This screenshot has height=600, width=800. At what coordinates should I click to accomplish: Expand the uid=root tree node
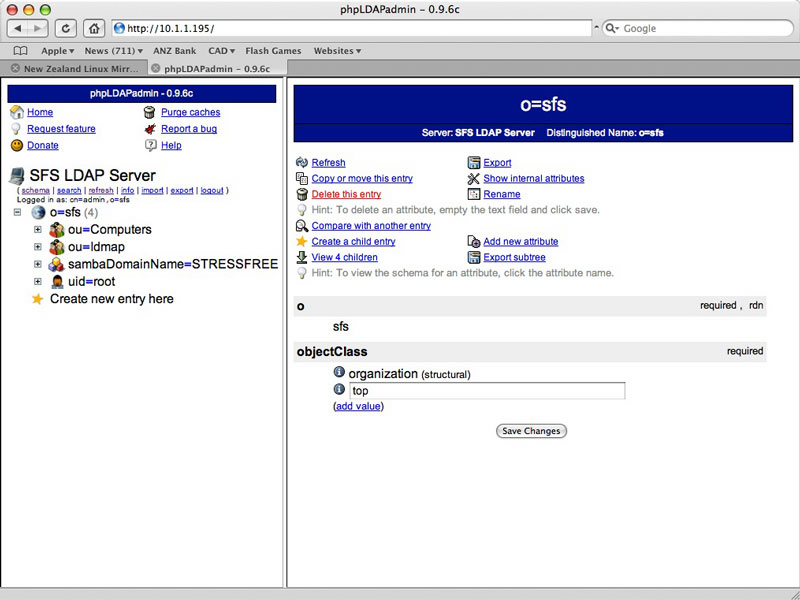point(38,282)
